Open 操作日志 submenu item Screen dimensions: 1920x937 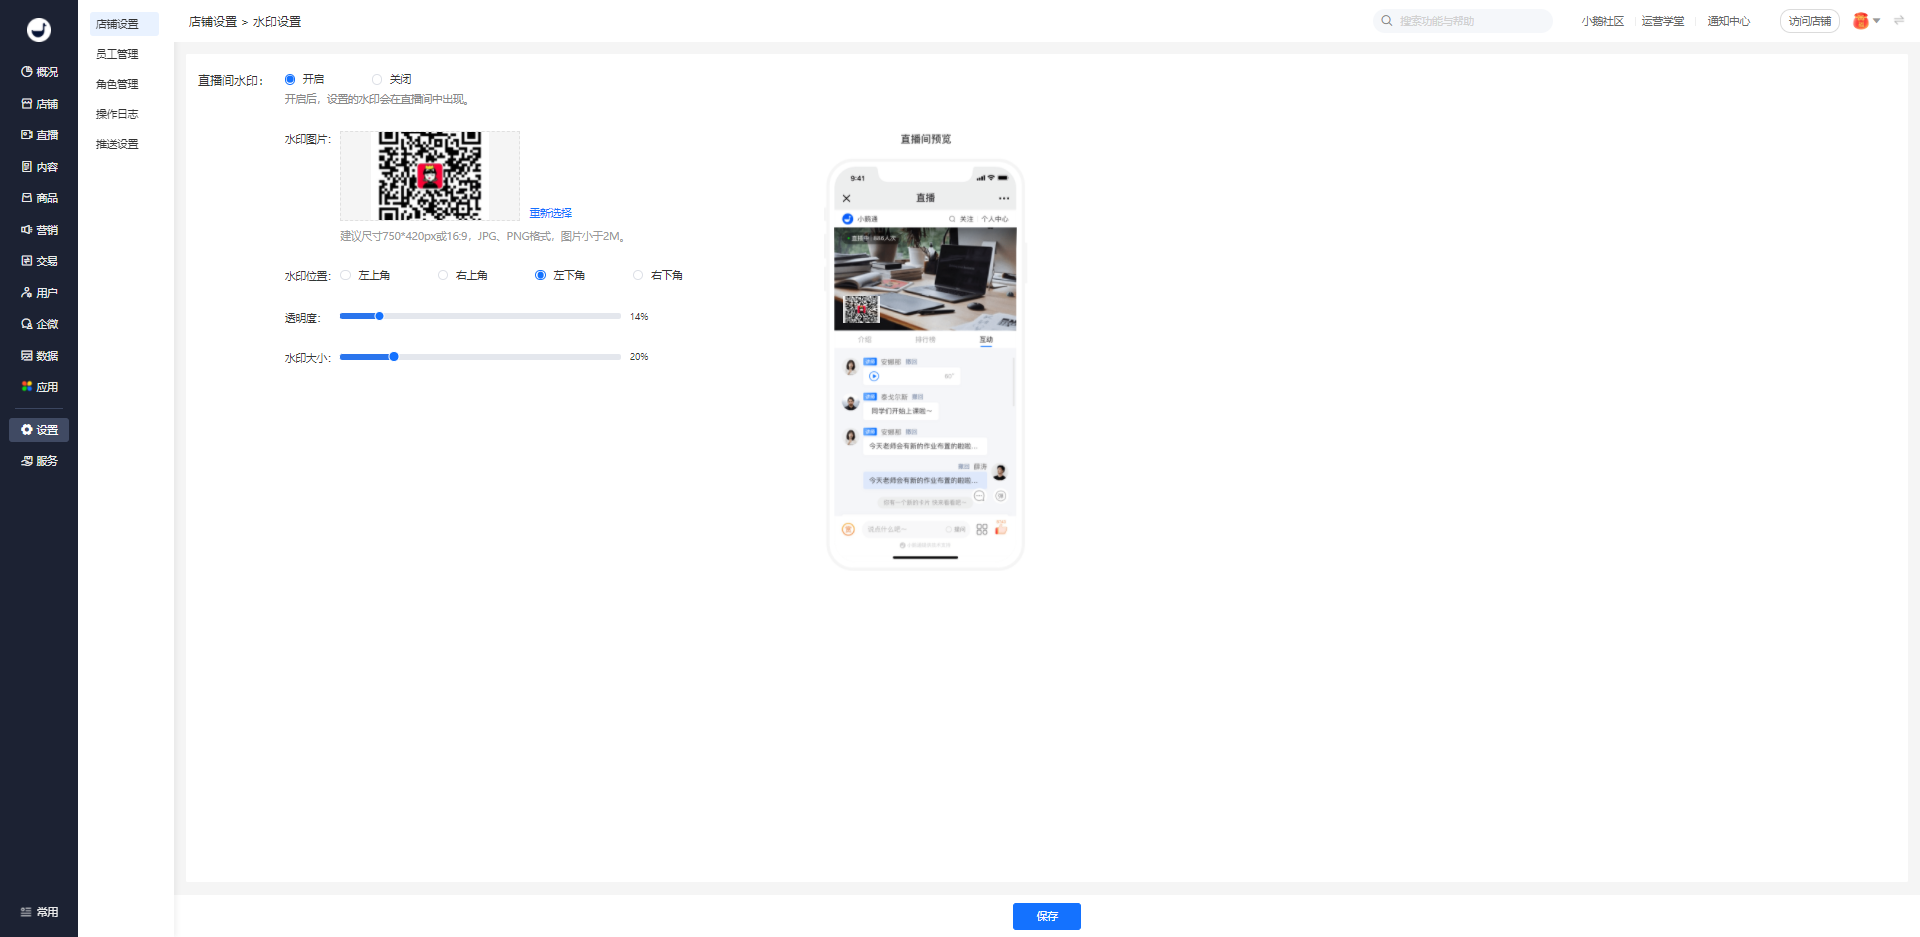117,114
